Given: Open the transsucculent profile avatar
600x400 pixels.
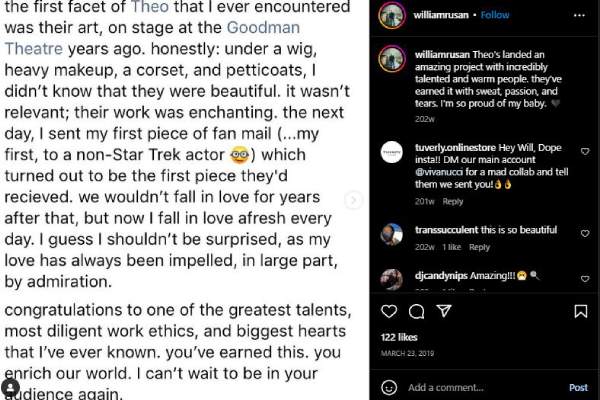Looking at the screenshot, I should click(391, 234).
